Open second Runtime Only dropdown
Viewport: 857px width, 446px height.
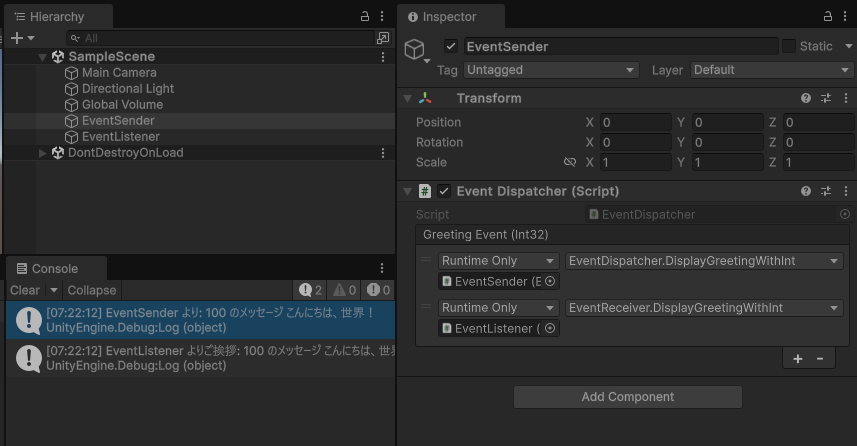498,308
